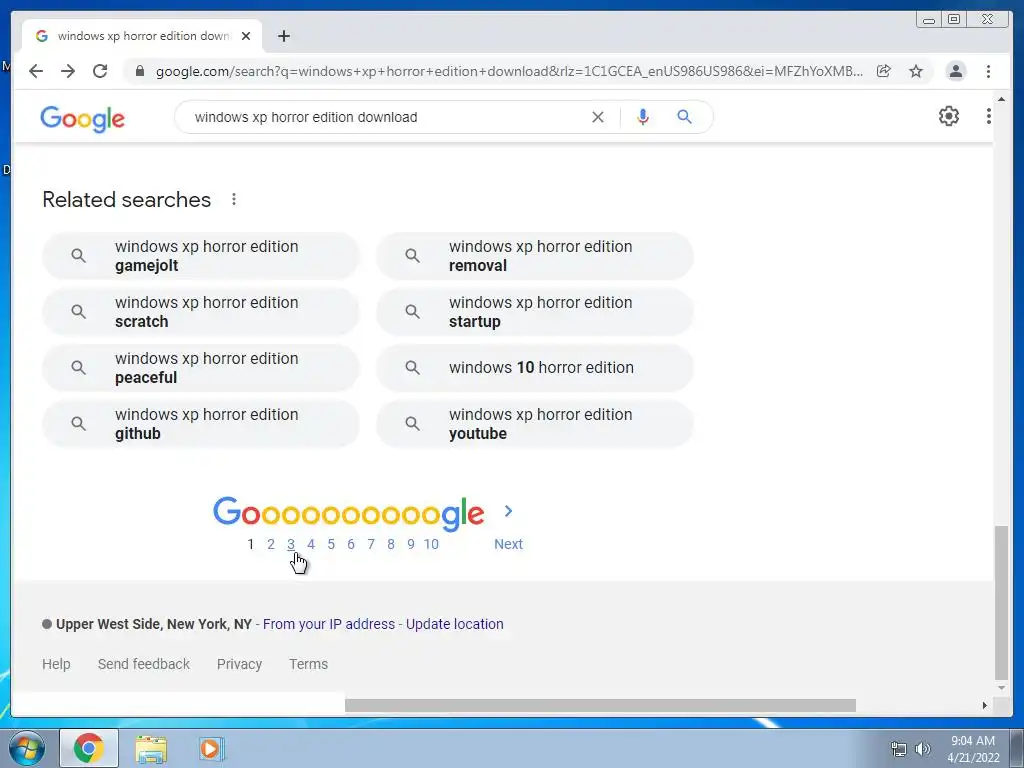This screenshot has width=1024, height=768.
Task: Click the next-page chevron beside Goooogle logo
Action: coord(508,511)
